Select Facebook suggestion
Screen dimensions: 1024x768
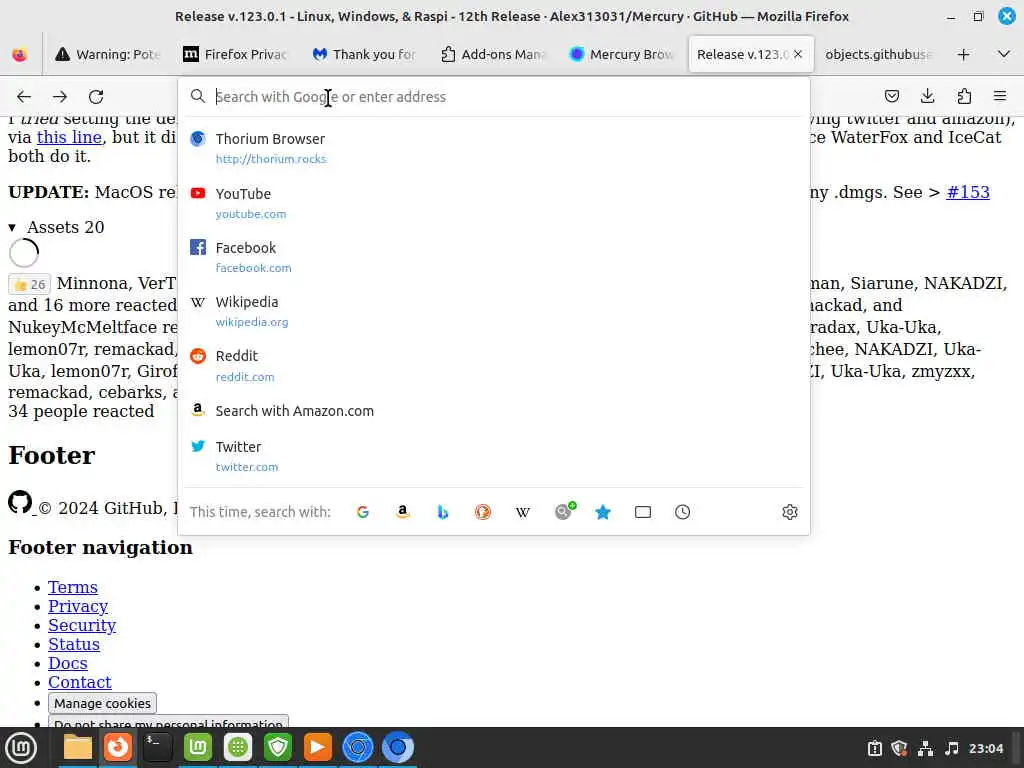pyautogui.click(x=494, y=257)
